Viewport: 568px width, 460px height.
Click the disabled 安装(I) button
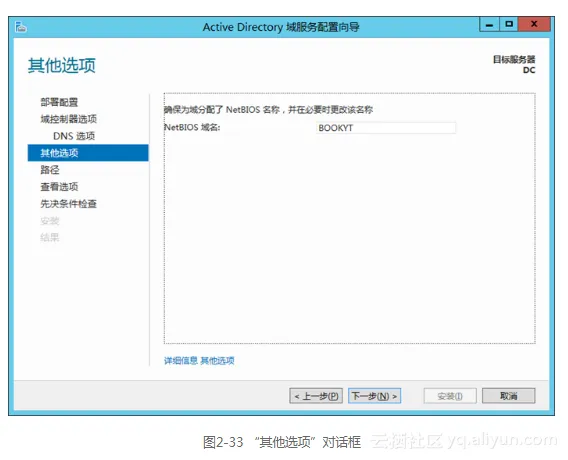tap(450, 396)
